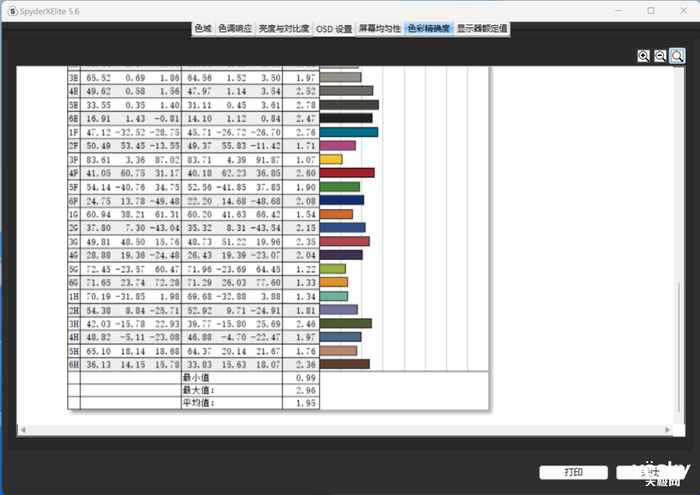
Task: Open the 显示器额定值 tab
Action: (482, 29)
